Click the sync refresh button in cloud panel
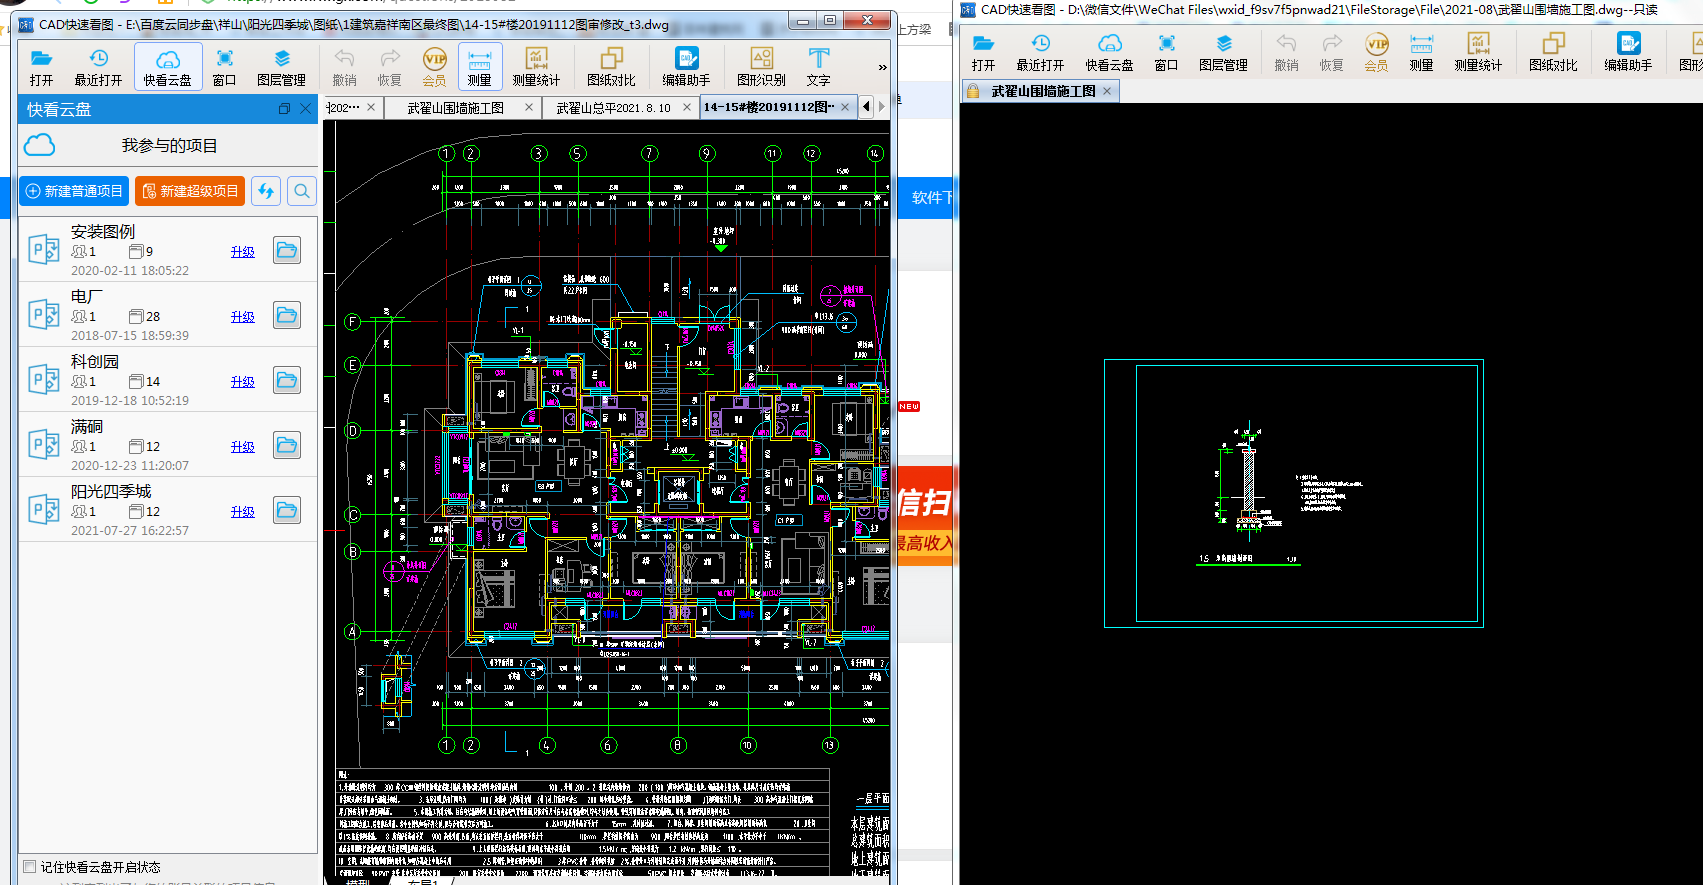 (x=266, y=191)
